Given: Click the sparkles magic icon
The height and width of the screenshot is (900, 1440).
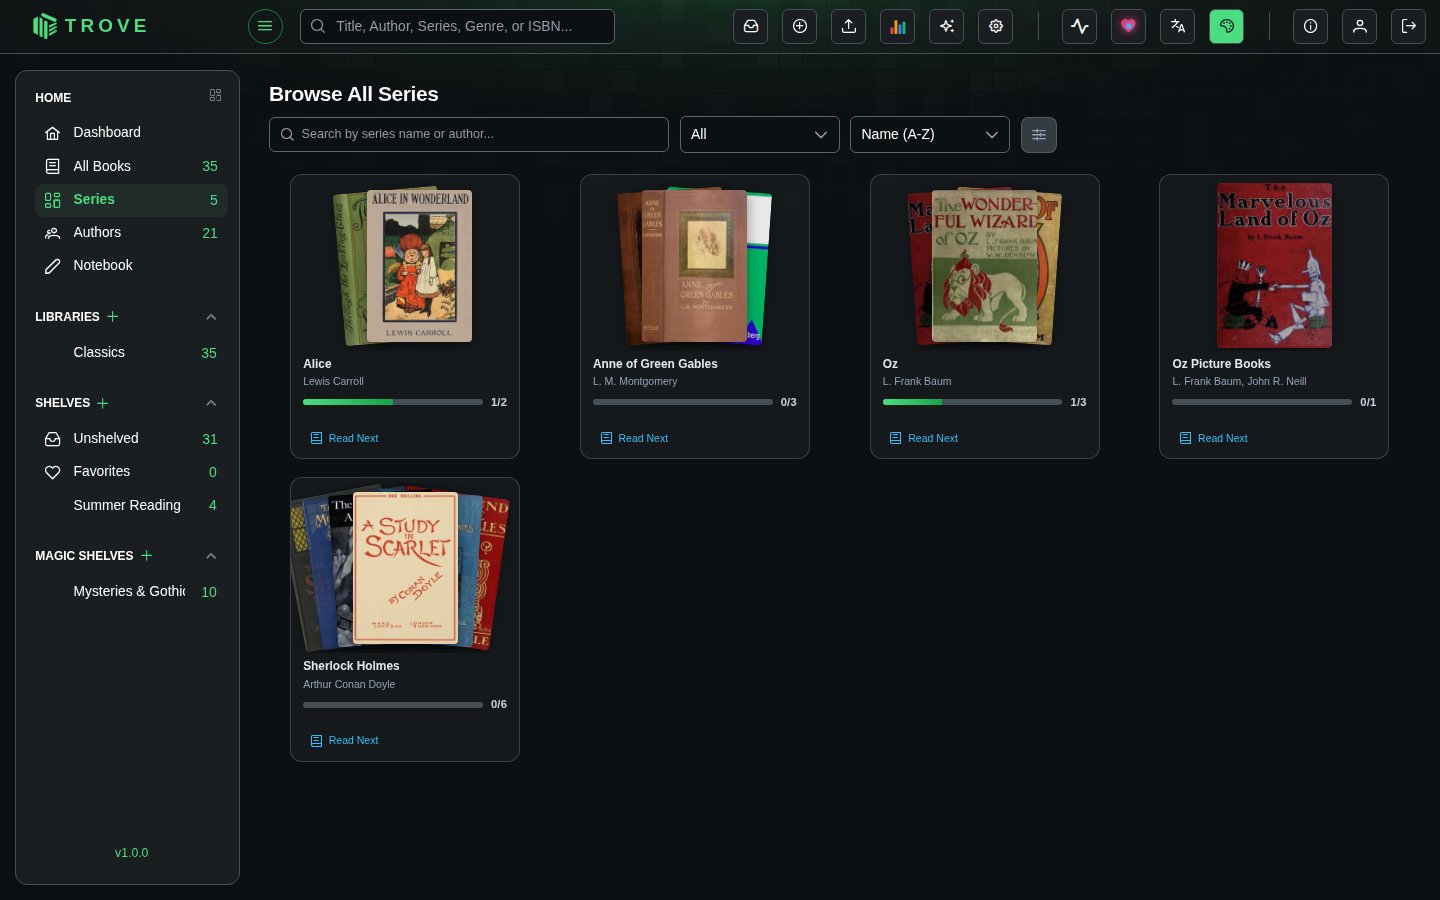Looking at the screenshot, I should [x=946, y=26].
